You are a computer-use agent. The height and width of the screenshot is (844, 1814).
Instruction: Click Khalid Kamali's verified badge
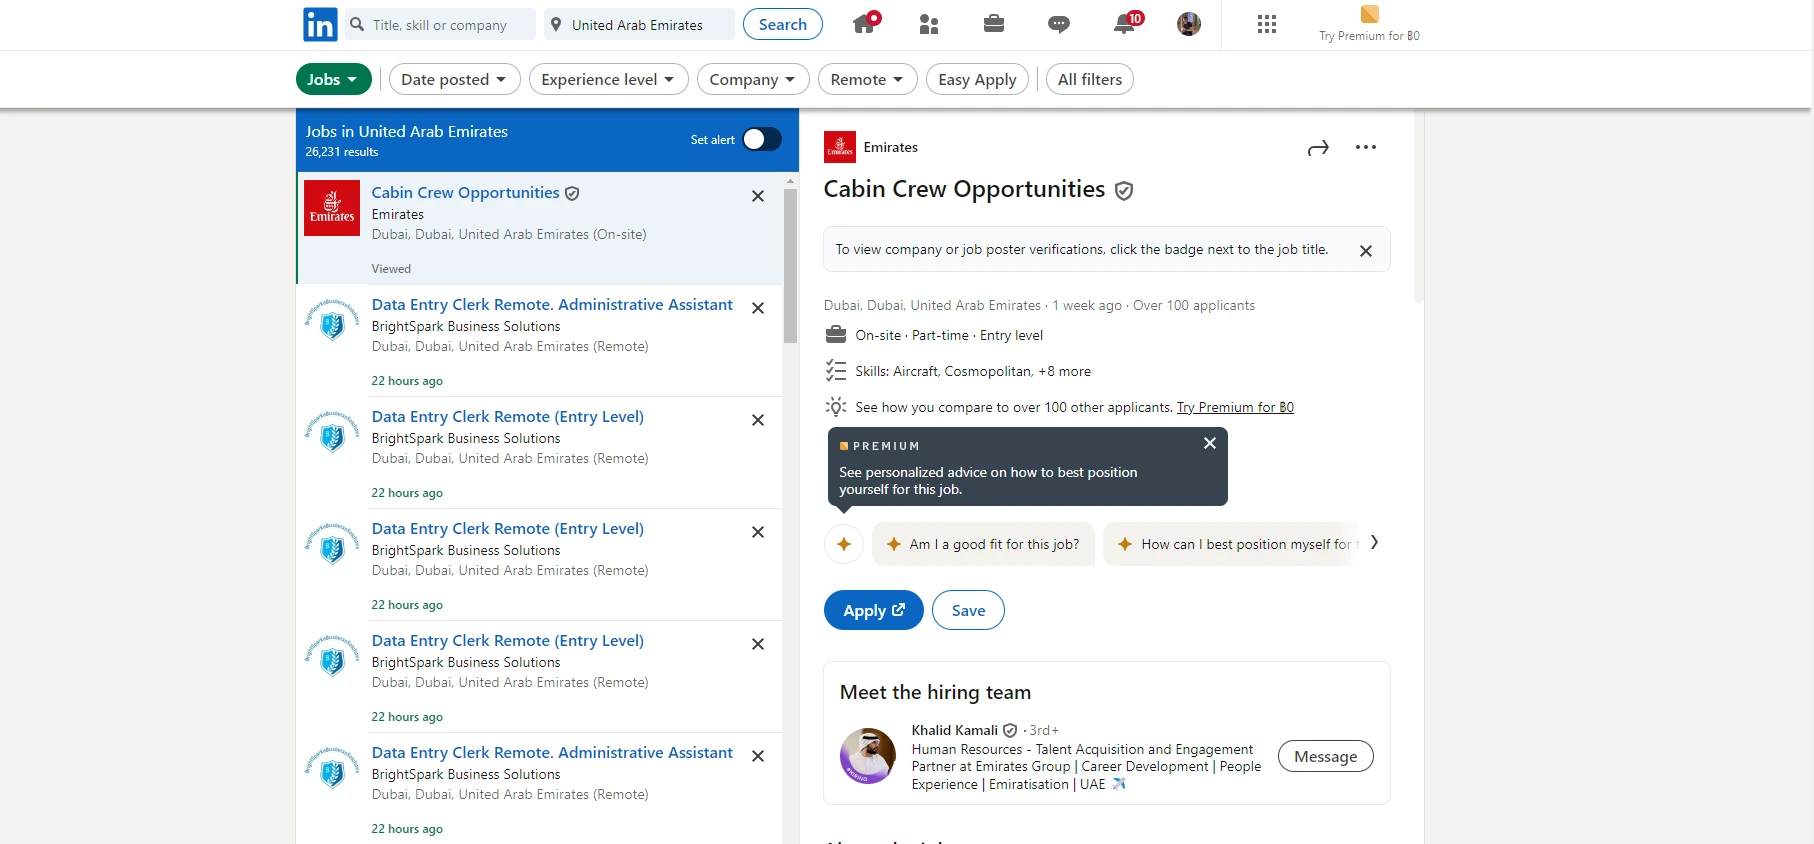point(1010,731)
